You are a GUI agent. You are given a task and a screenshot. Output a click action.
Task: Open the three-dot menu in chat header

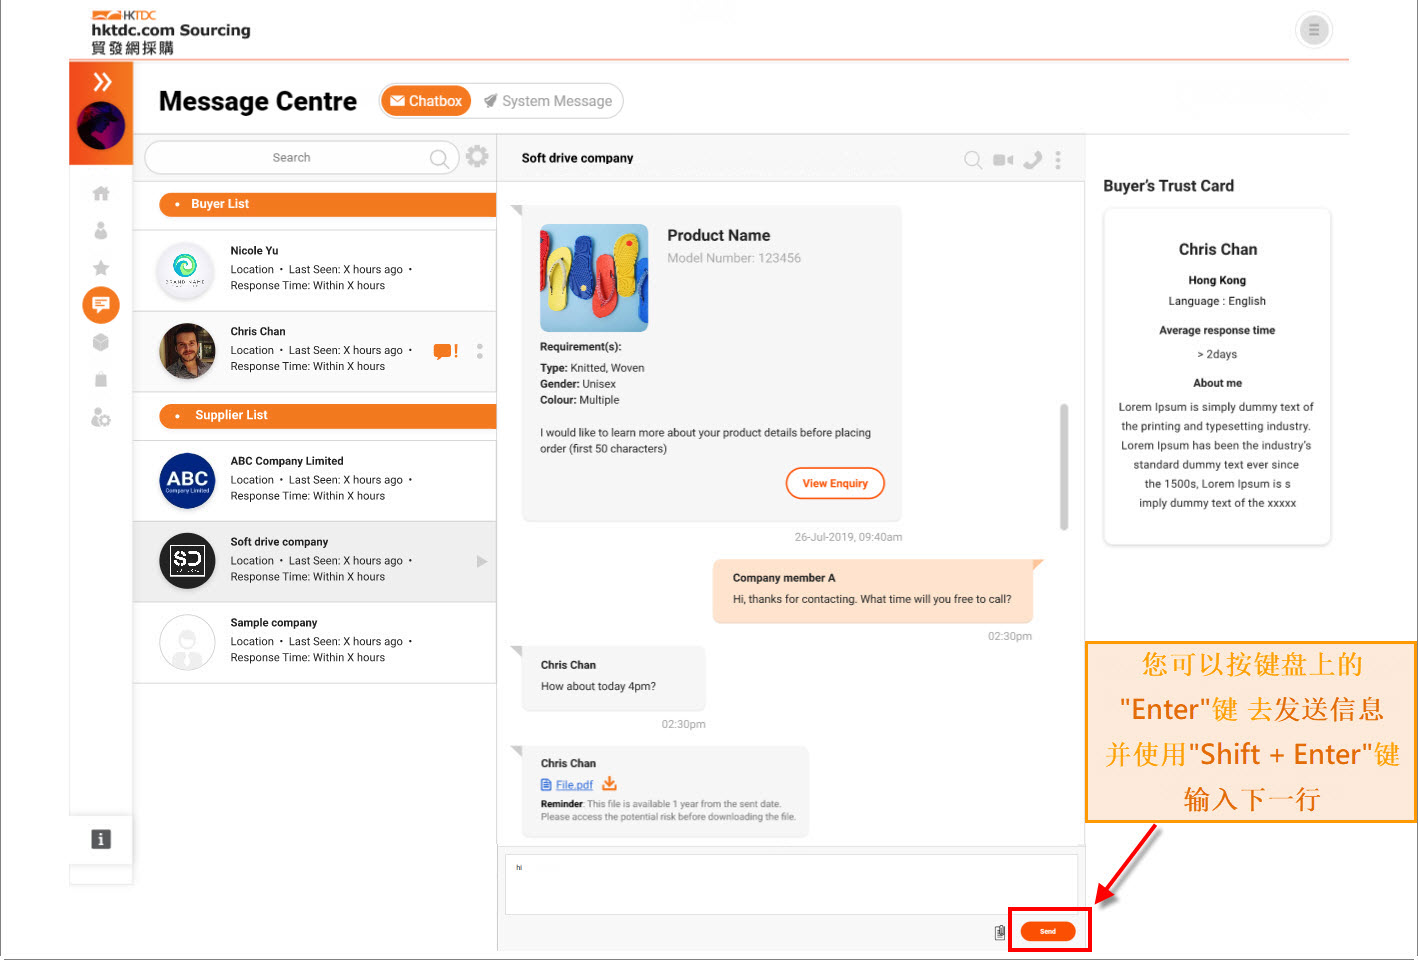pyautogui.click(x=1058, y=160)
